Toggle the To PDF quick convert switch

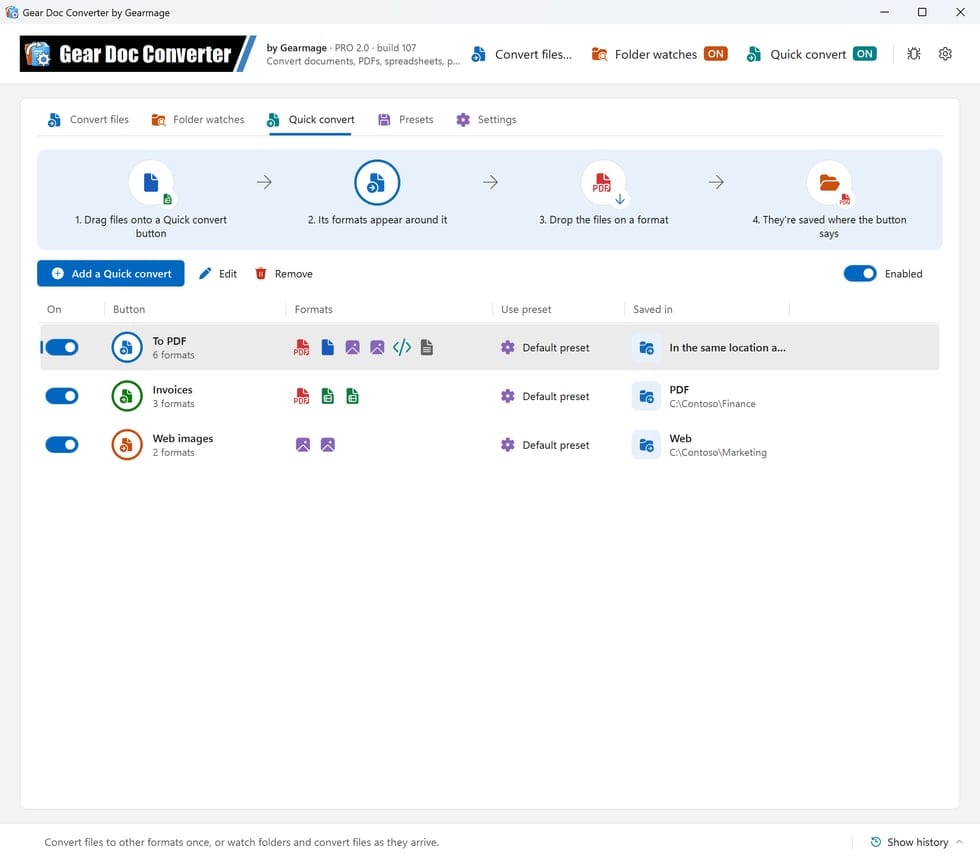click(62, 348)
